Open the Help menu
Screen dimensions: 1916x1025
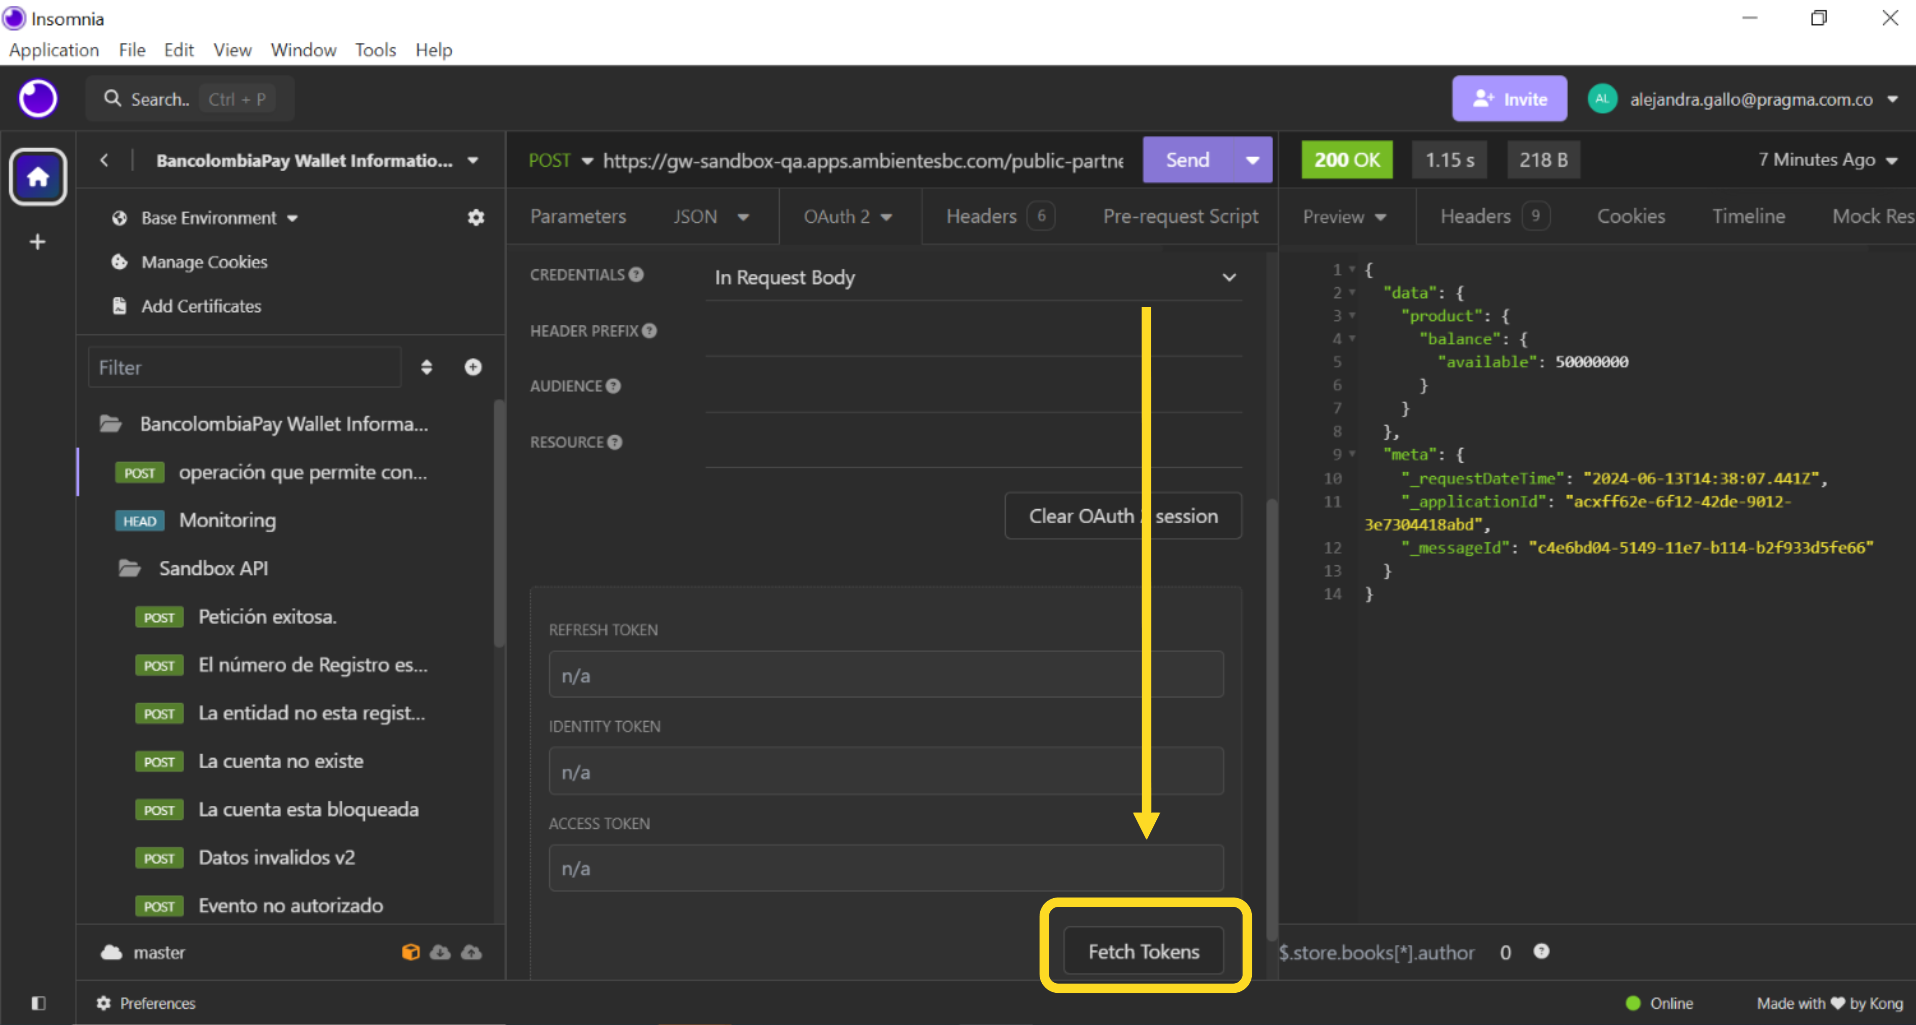(x=434, y=50)
